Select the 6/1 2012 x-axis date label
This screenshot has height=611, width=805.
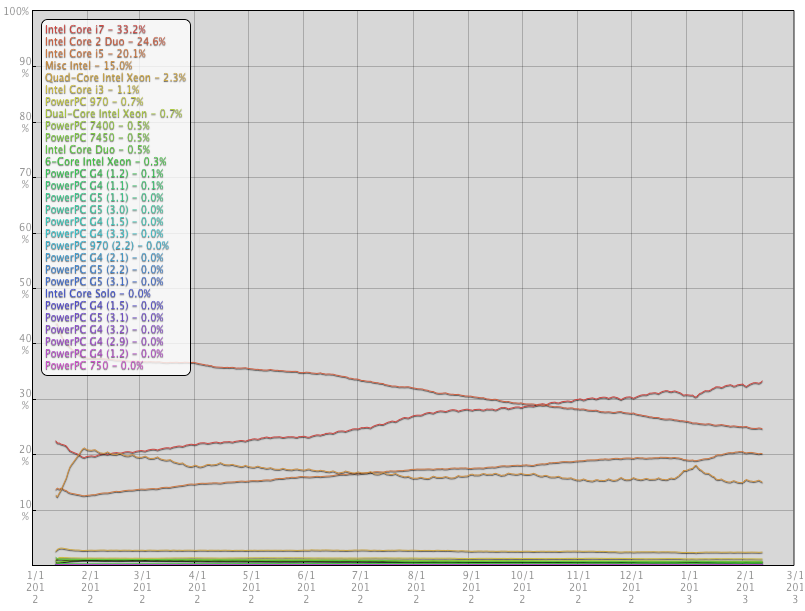point(306,587)
